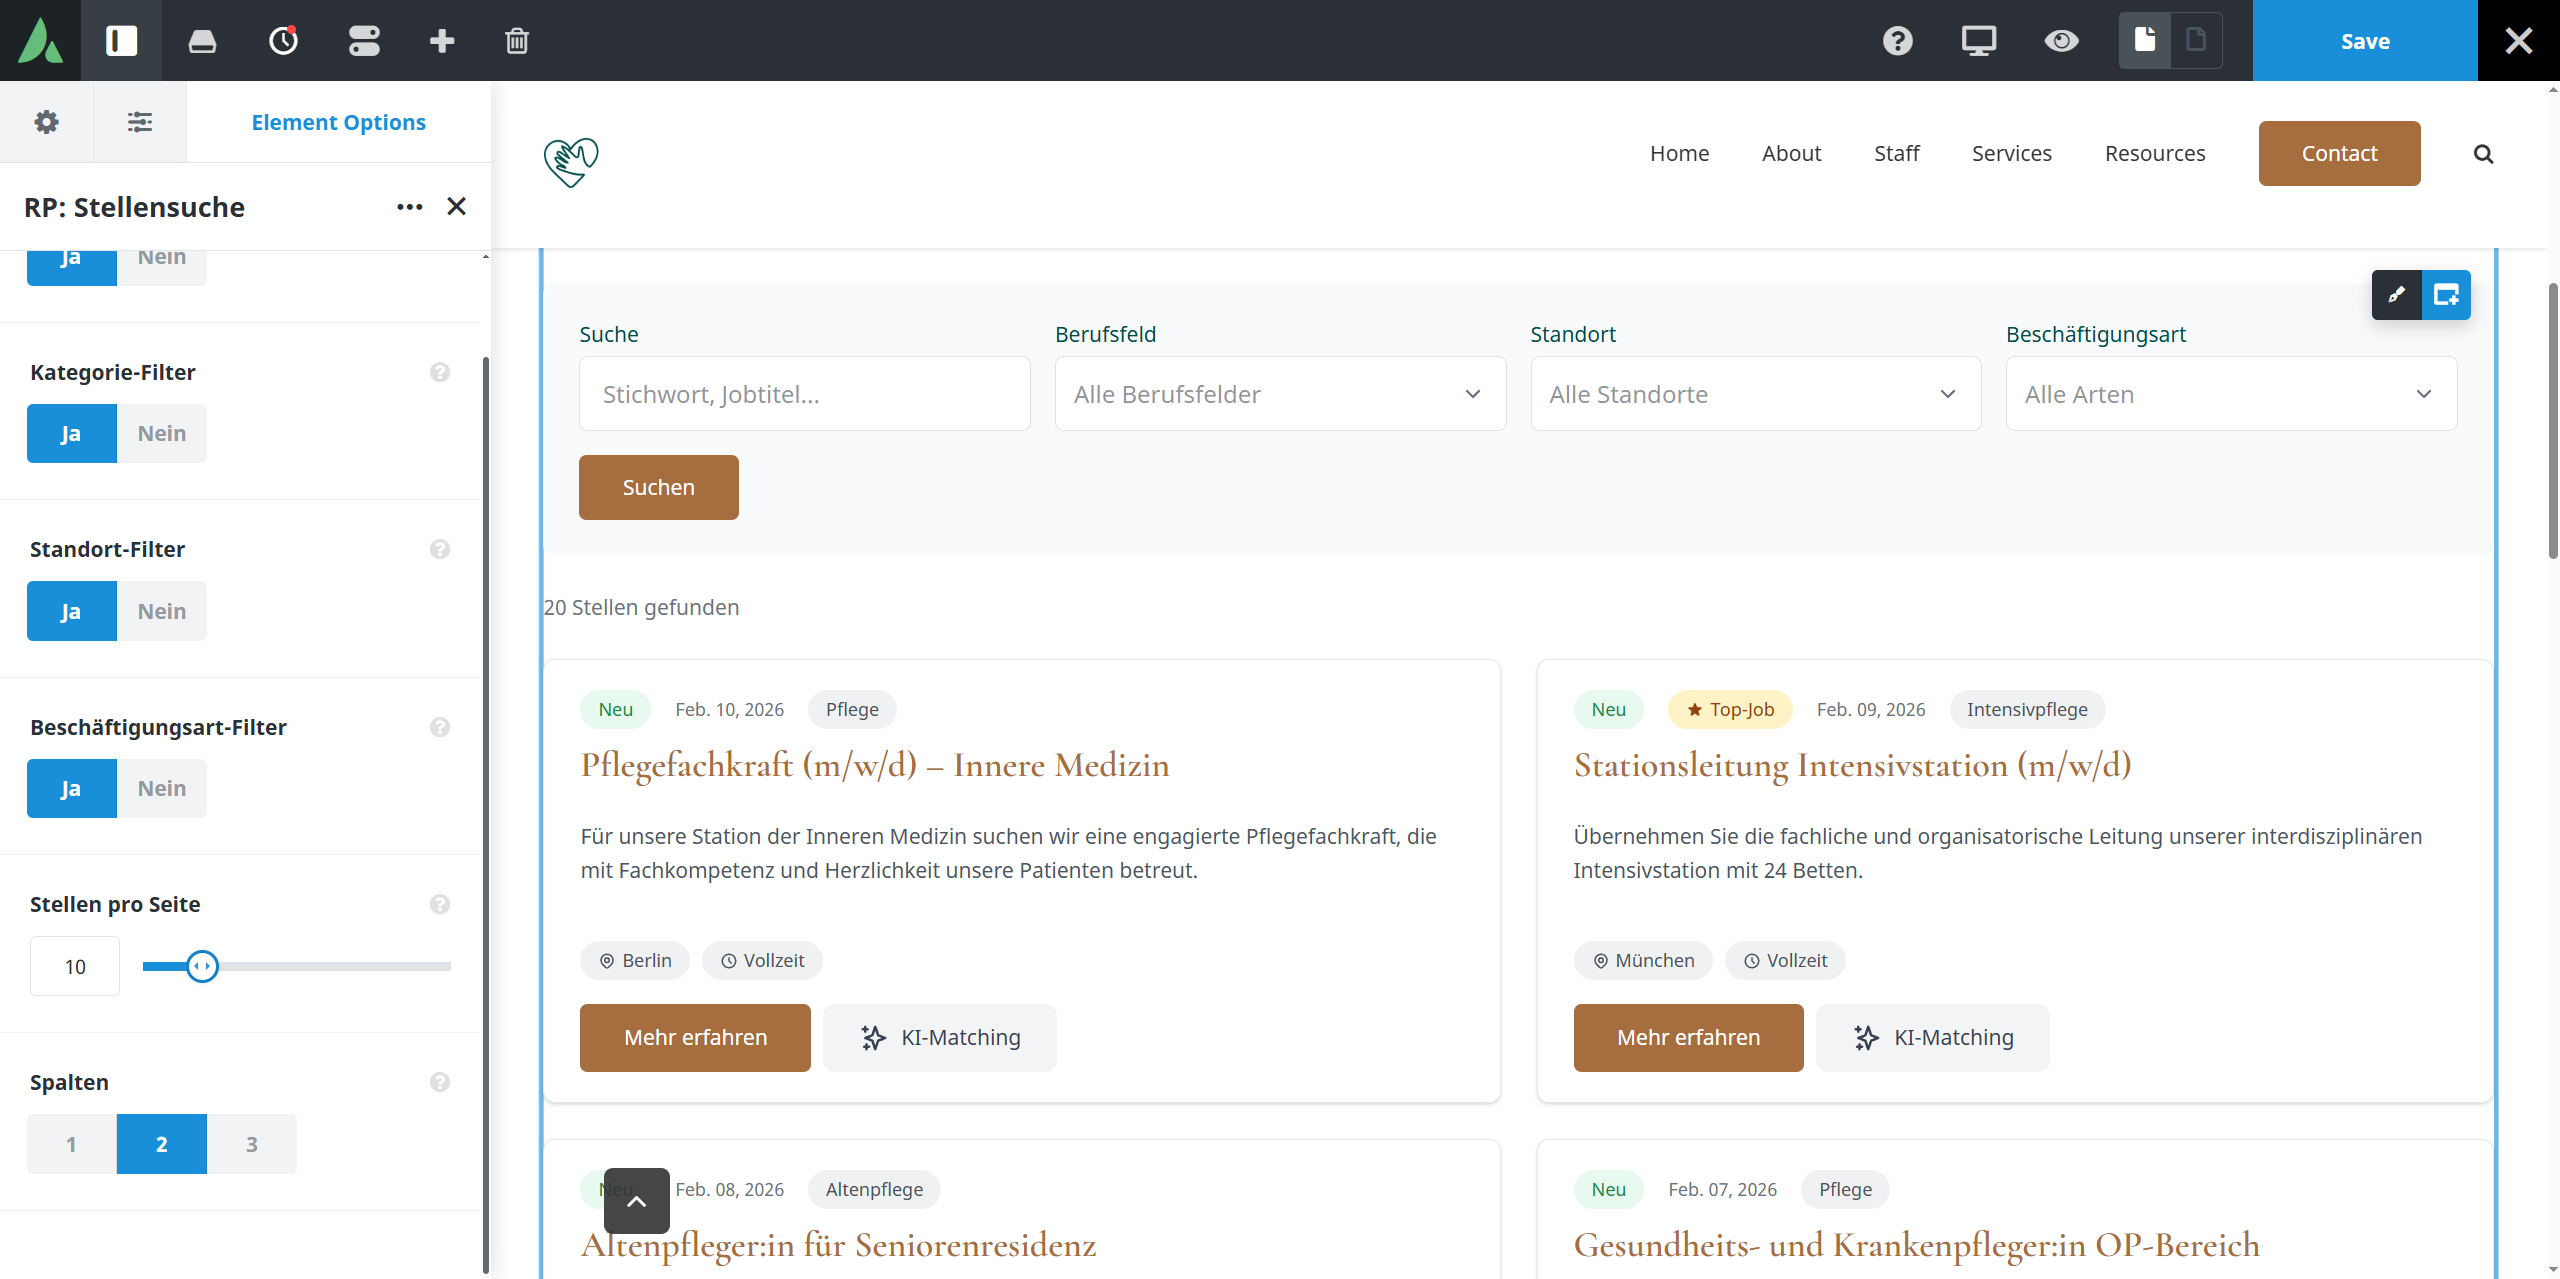Expand the Alle Standorte dropdown
Screen dimensions: 2560x1279
1755,393
